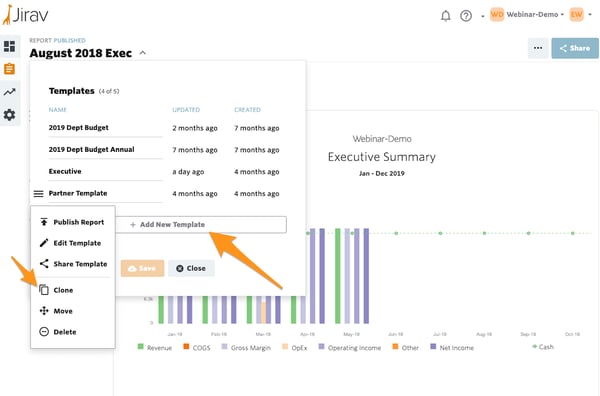The image size is (600, 396).
Task: Click the Delete circle-minus icon
Action: point(44,332)
